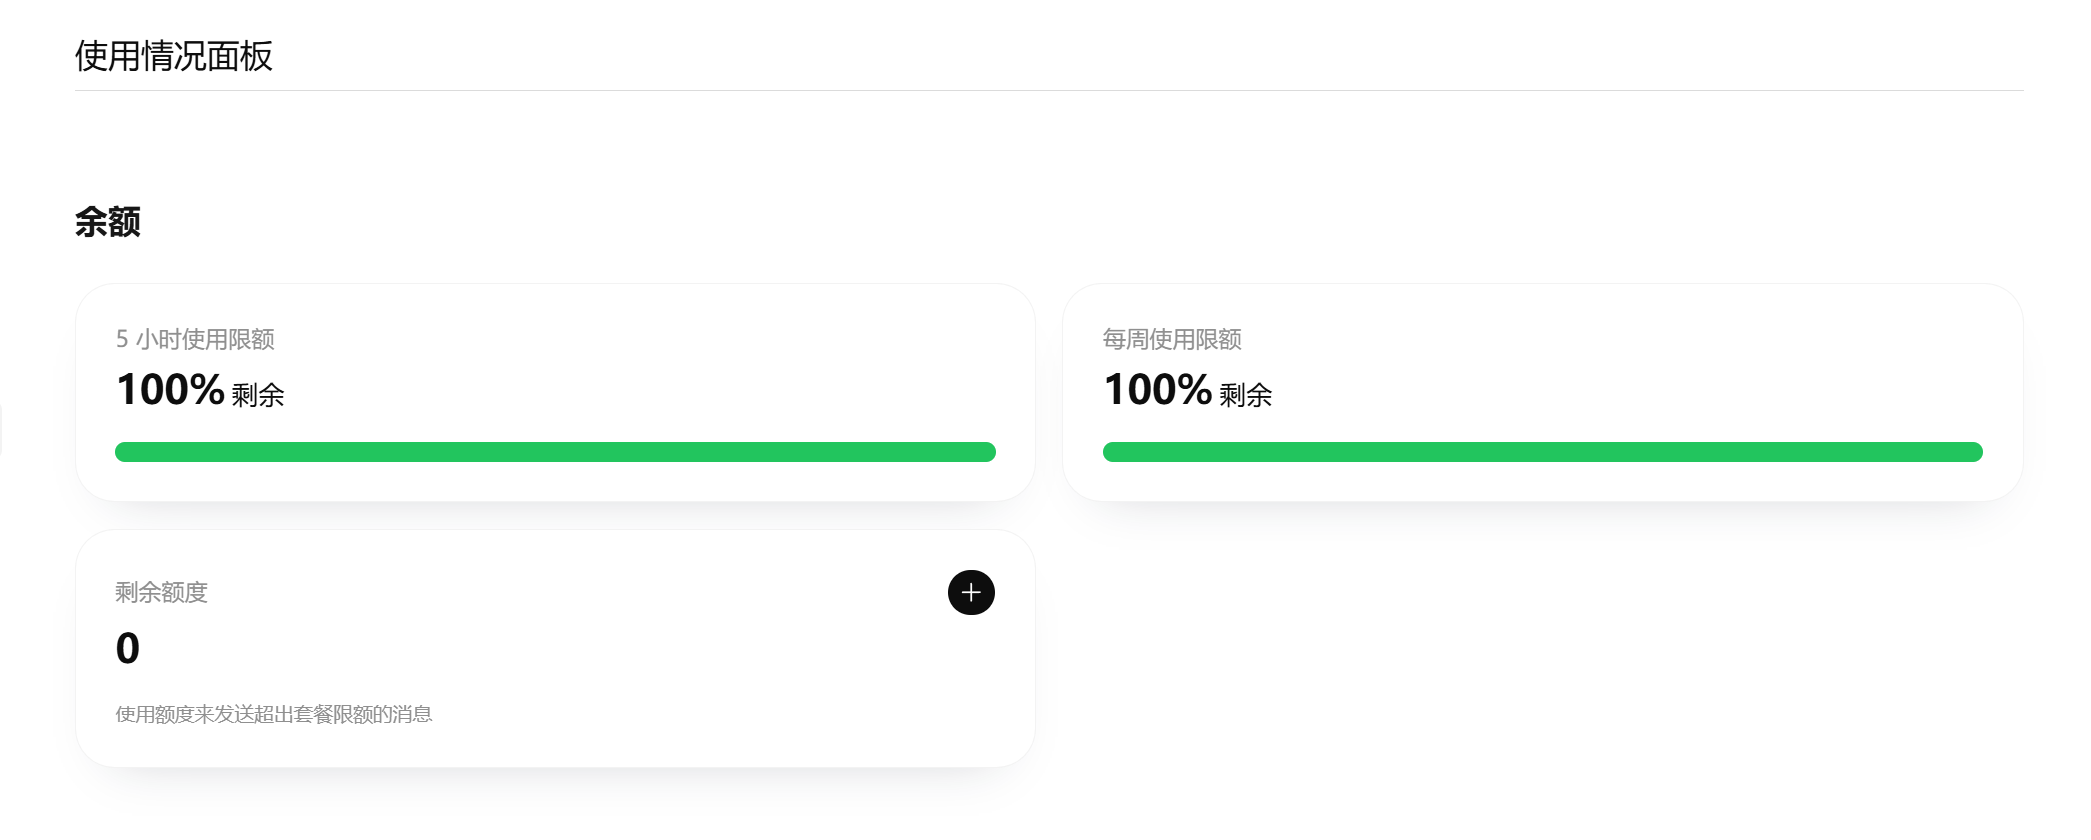Click the collapsed sidebar handle at left edge
This screenshot has height=840, width=2091.
tap(1, 430)
